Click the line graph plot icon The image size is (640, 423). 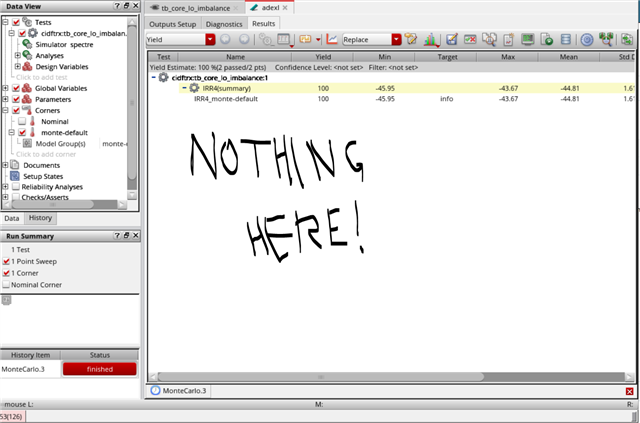332,40
